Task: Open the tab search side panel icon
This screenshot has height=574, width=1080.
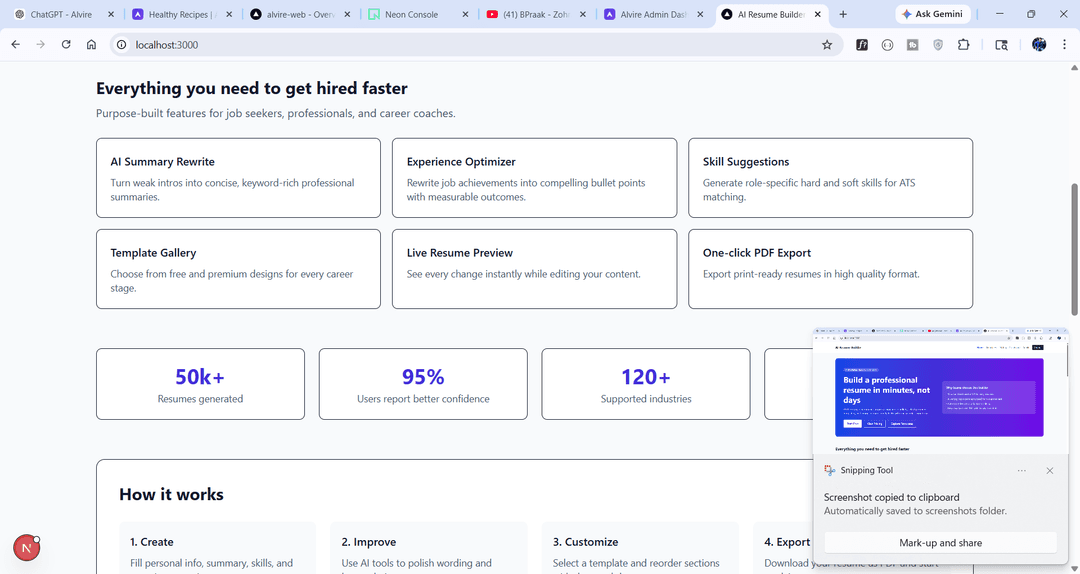Action: [x=1001, y=45]
